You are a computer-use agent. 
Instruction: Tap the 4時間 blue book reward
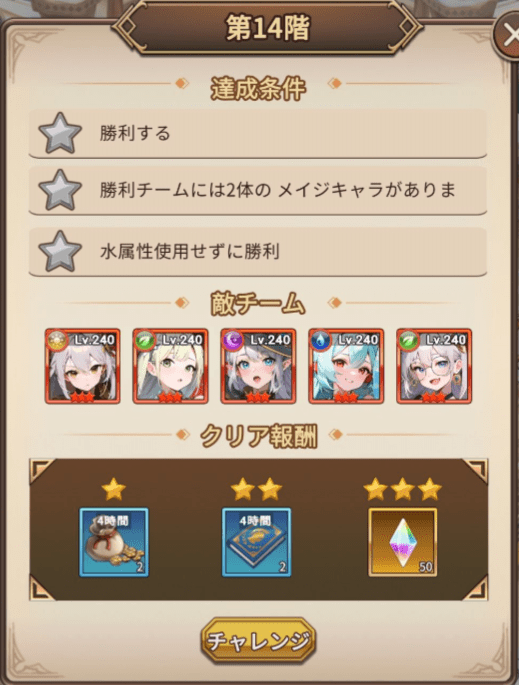pos(256,542)
